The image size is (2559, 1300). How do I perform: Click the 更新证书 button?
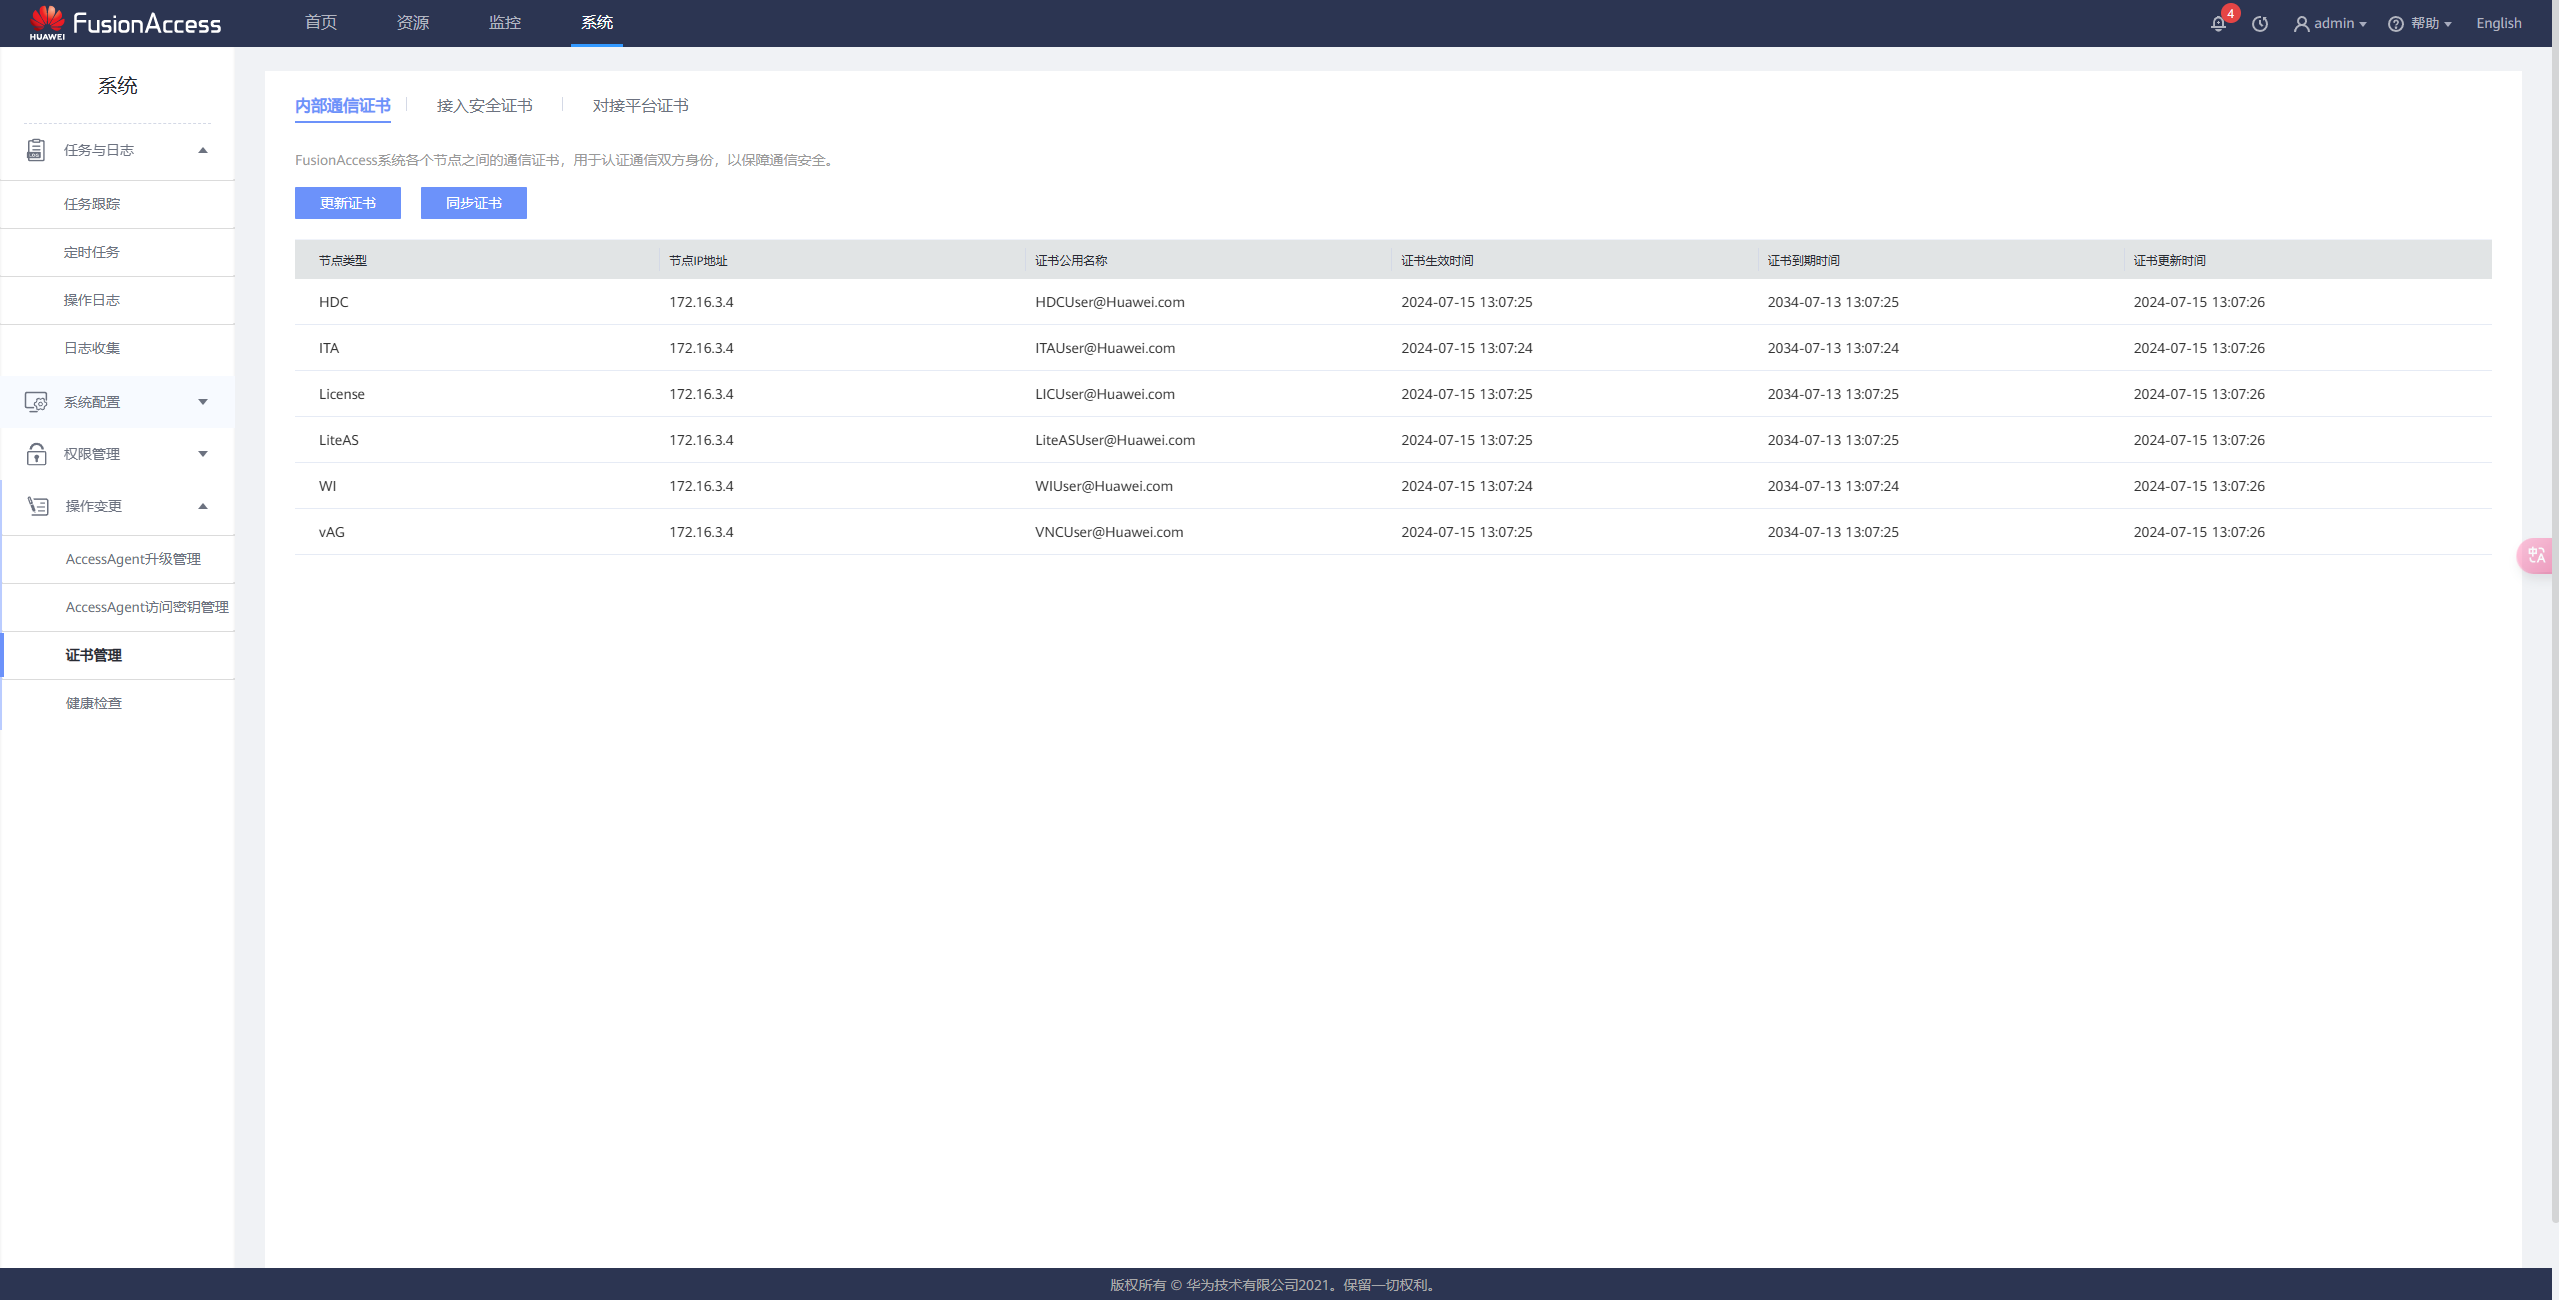pos(348,203)
